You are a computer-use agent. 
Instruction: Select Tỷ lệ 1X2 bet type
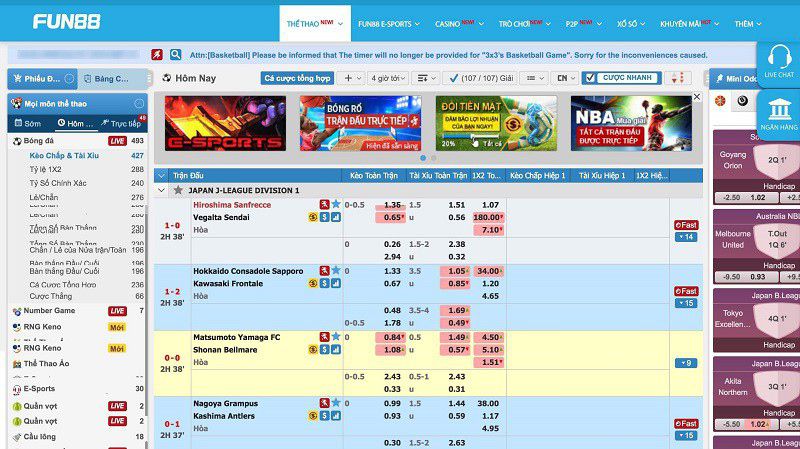coord(45,169)
